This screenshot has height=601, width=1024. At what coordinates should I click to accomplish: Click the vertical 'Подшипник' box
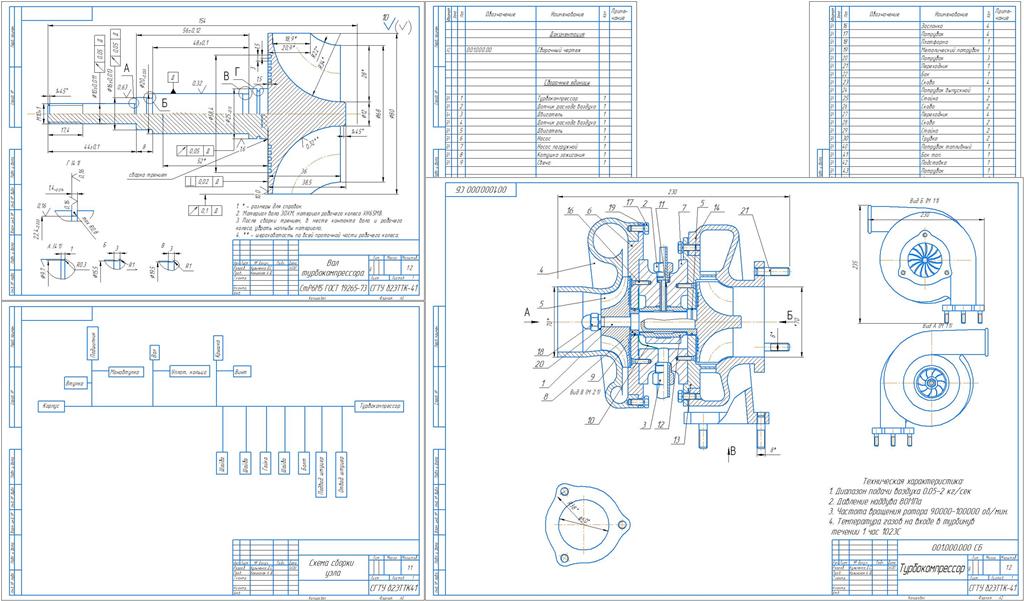[92, 342]
